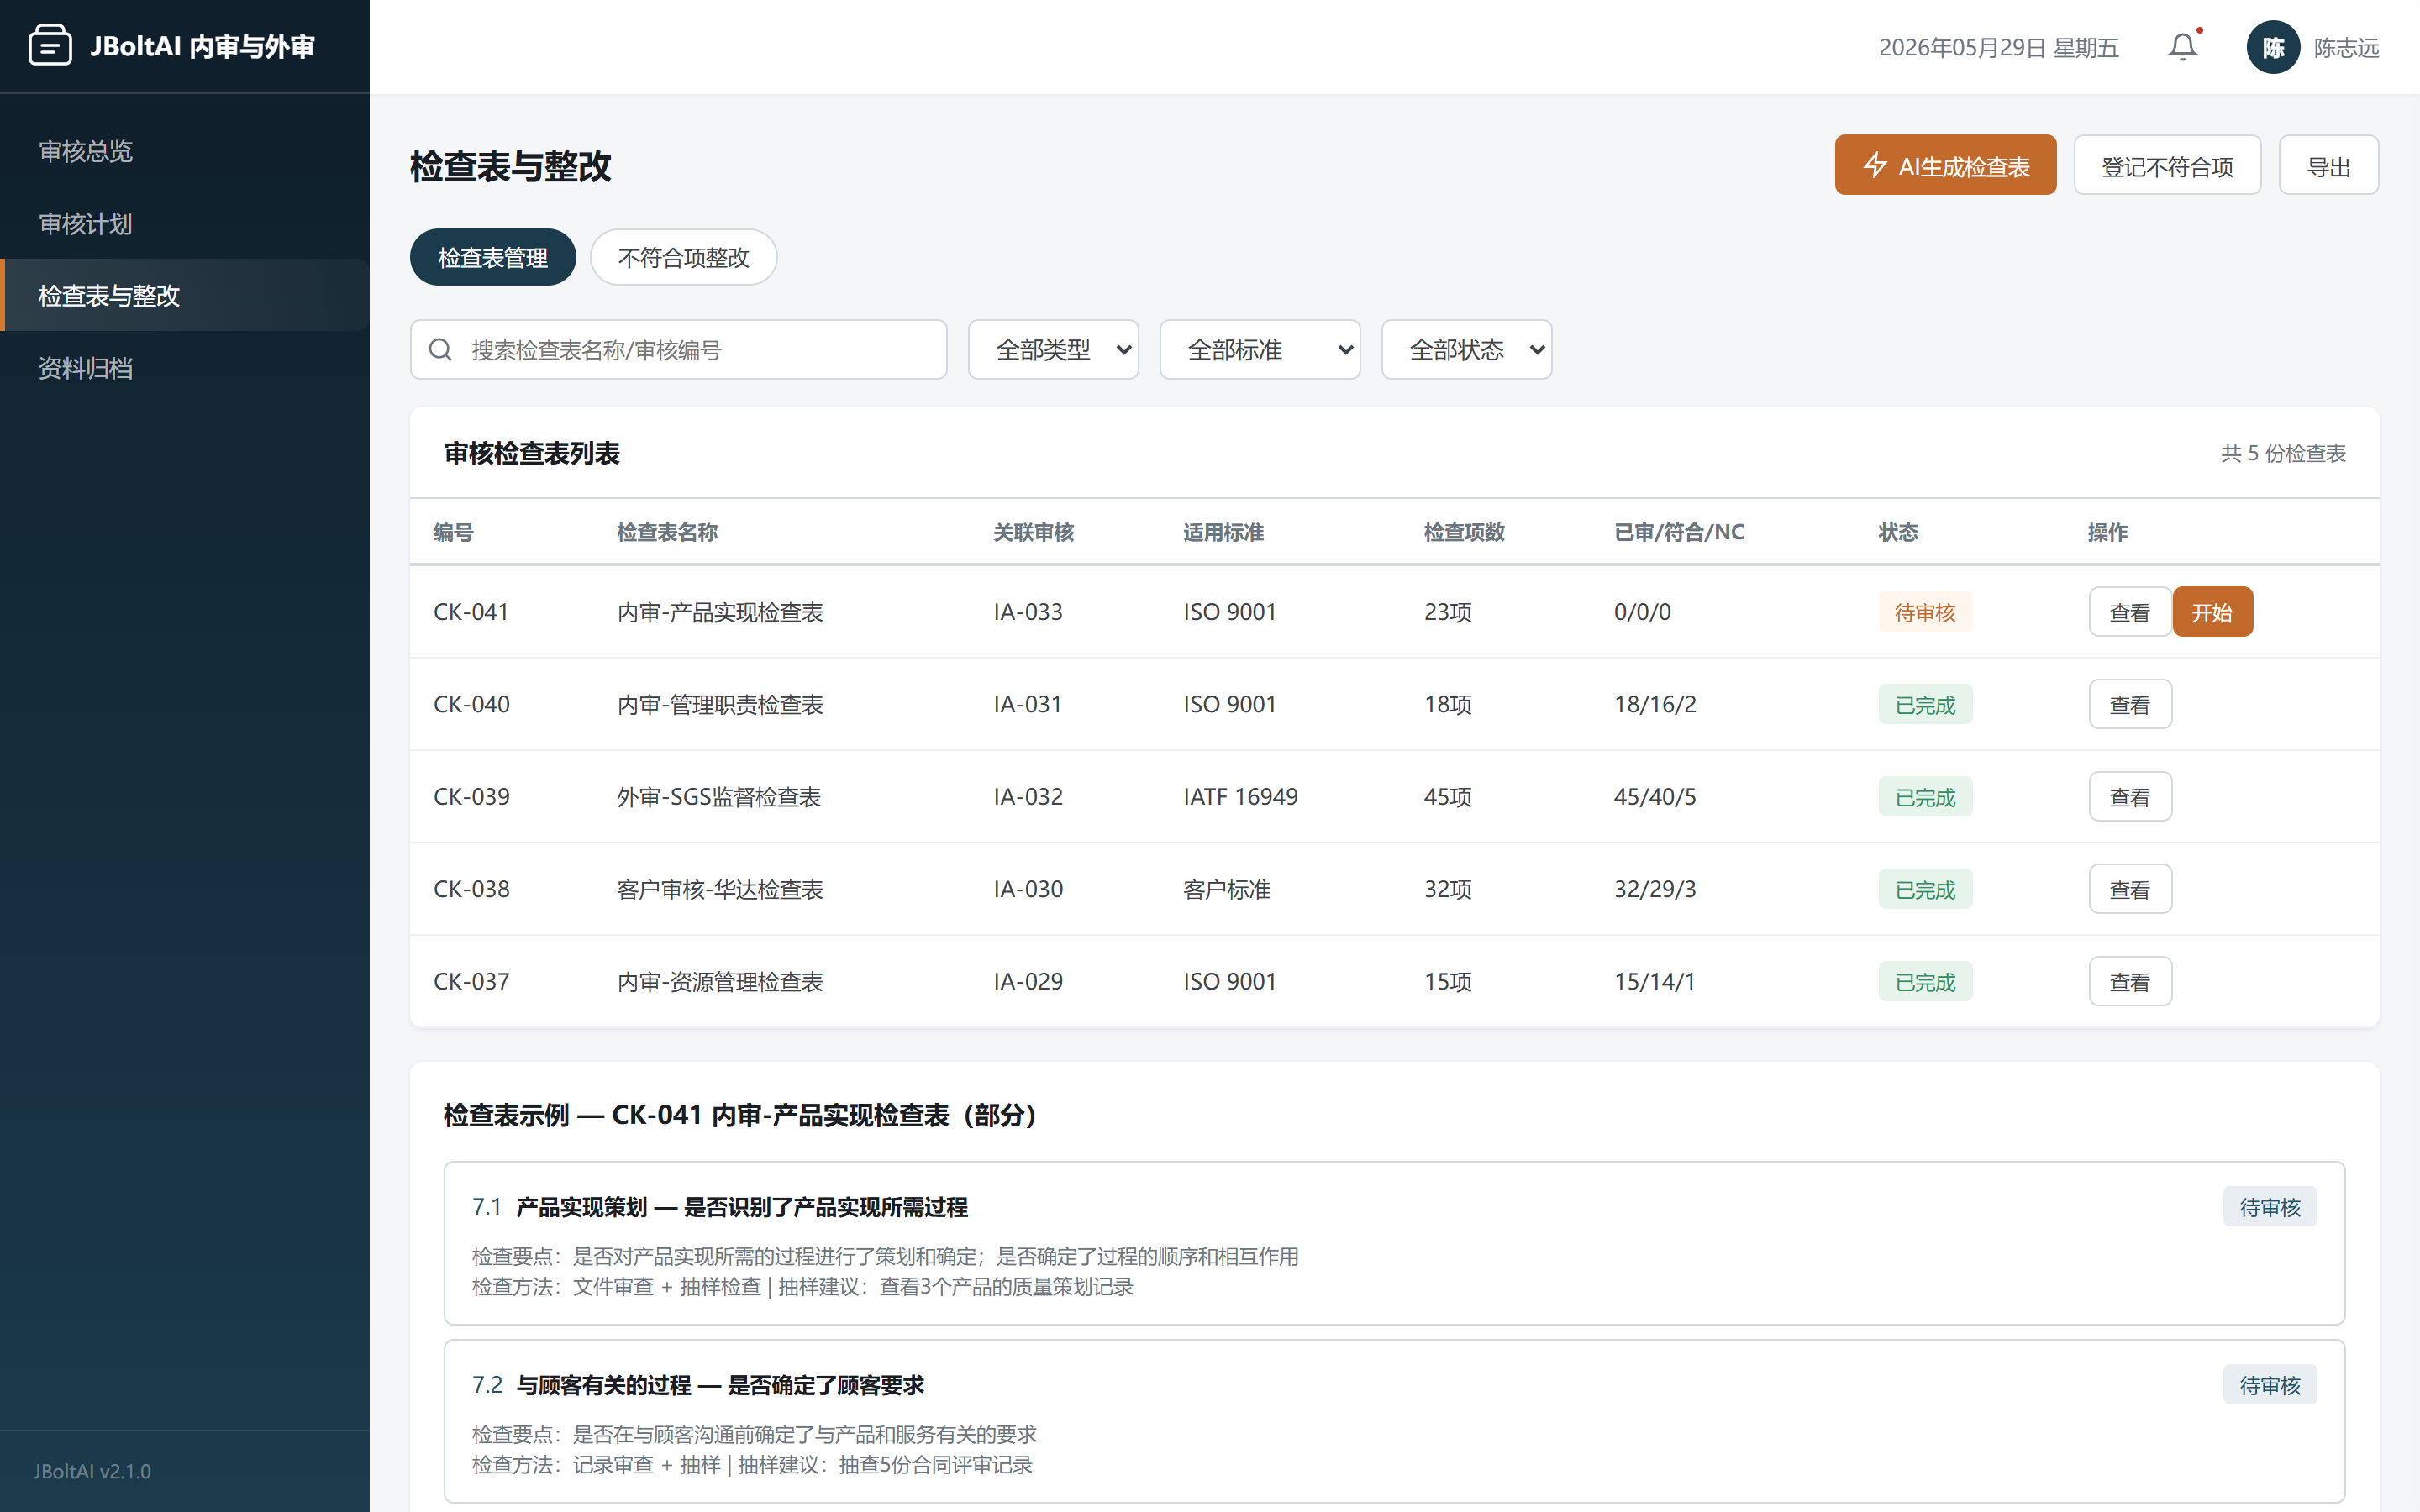
Task: View checklist CK-041
Action: (2130, 612)
